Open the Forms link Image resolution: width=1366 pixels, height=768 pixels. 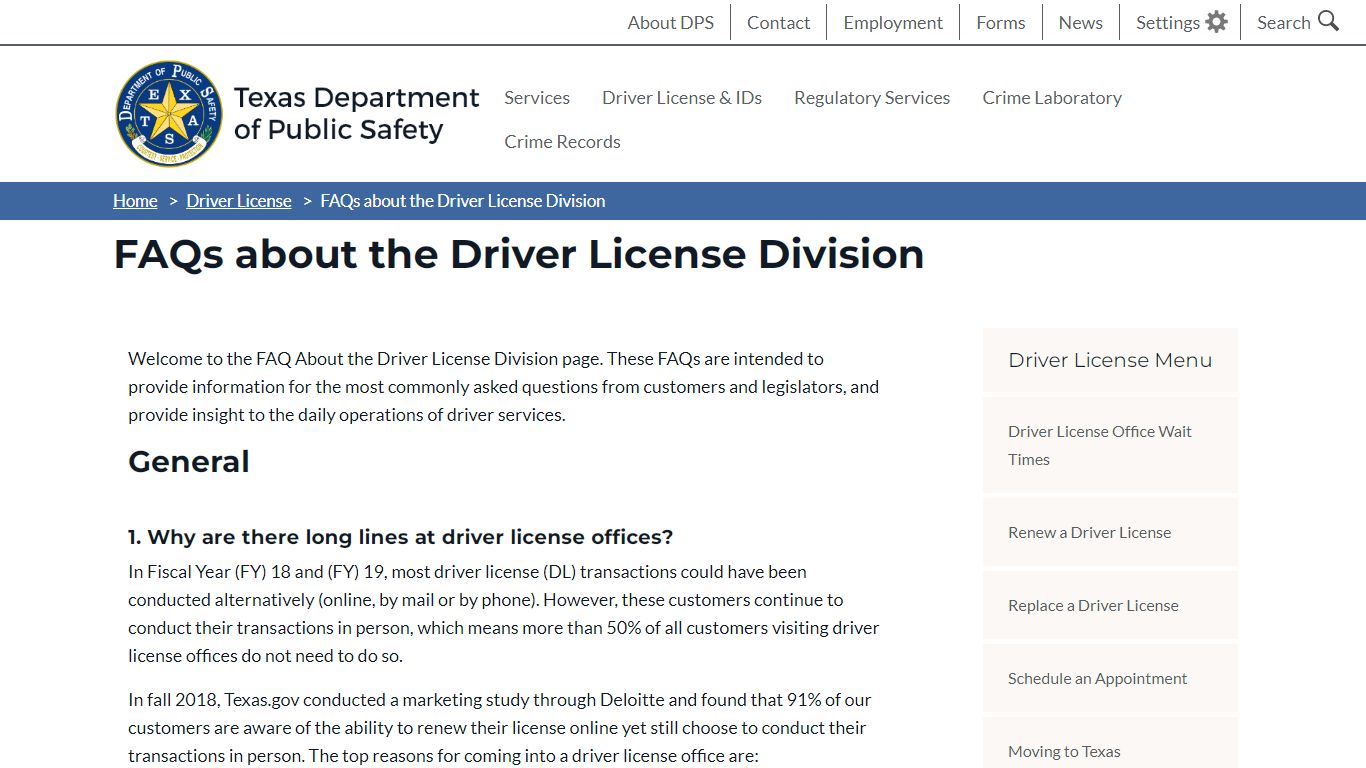coord(1001,22)
